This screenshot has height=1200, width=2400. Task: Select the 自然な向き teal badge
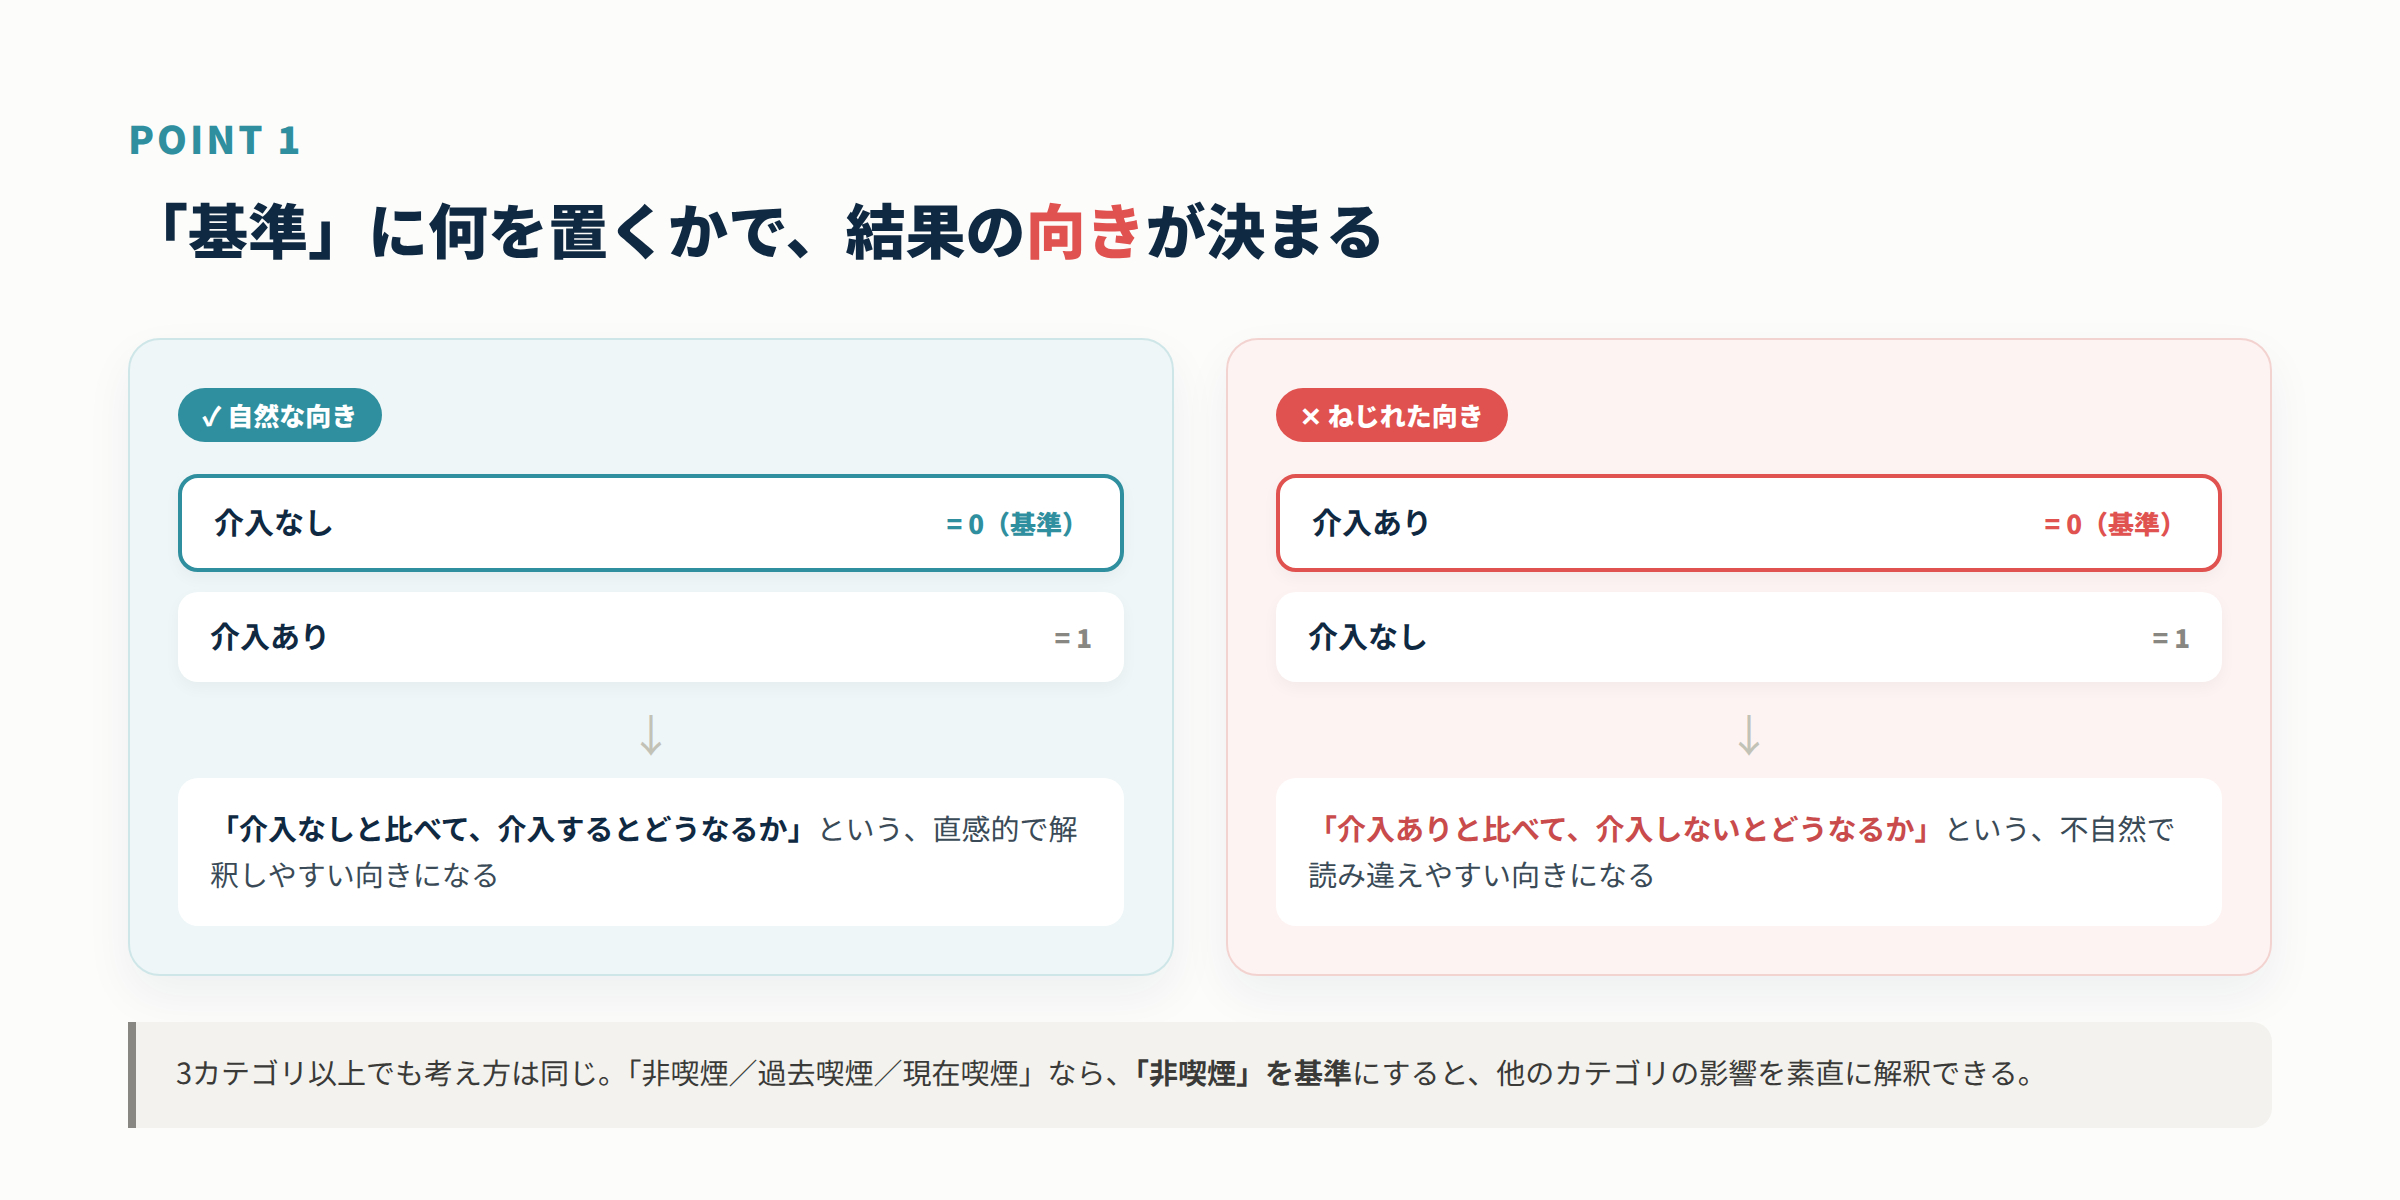tap(280, 415)
